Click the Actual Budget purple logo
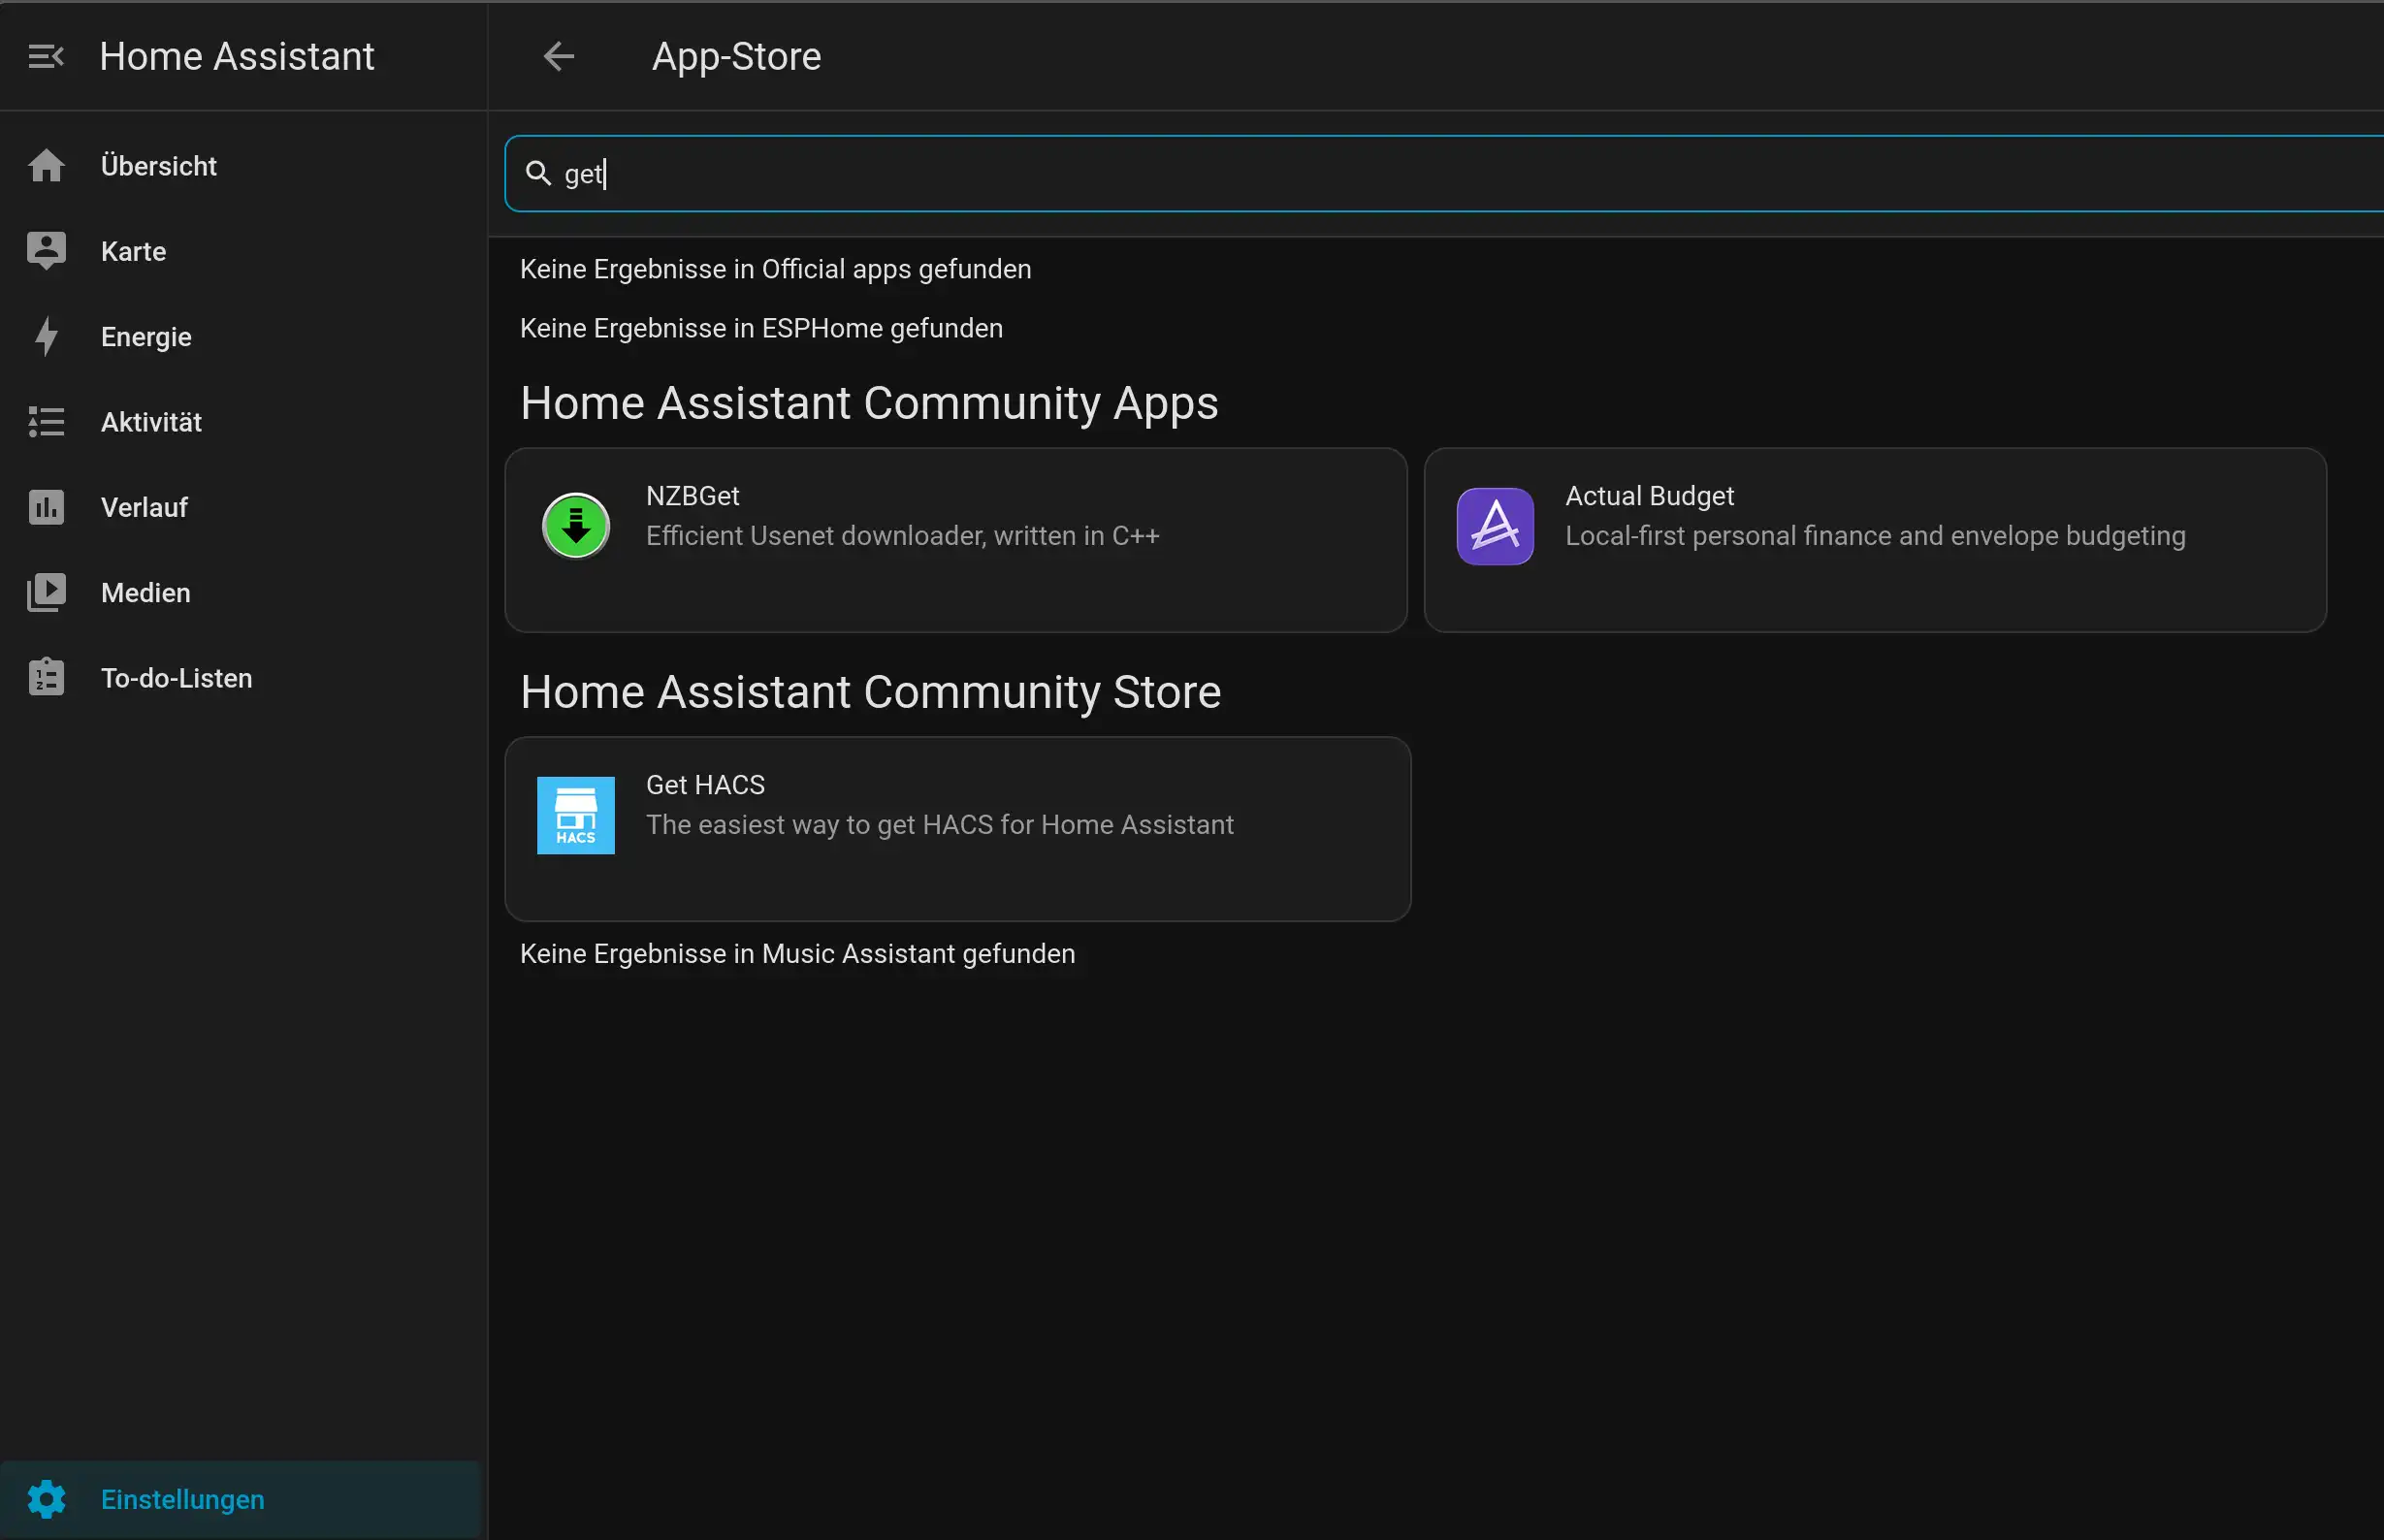 pos(1495,526)
